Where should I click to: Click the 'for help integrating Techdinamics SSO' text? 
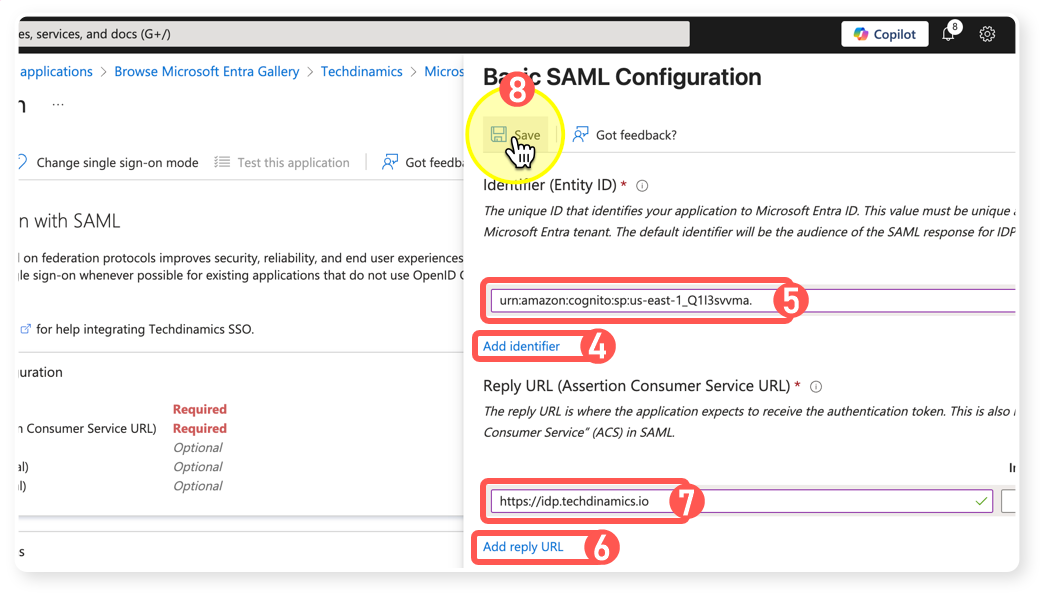(x=145, y=329)
